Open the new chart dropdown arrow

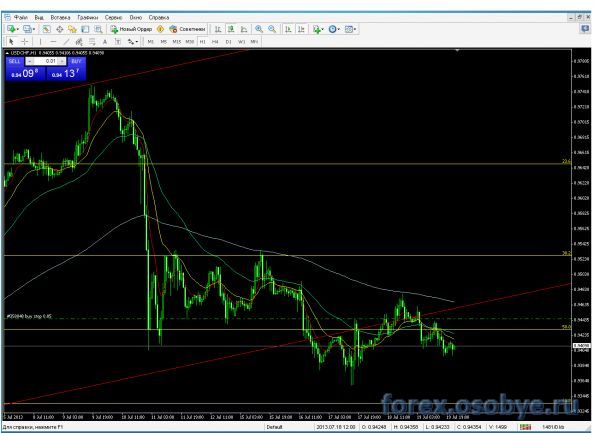pos(18,29)
